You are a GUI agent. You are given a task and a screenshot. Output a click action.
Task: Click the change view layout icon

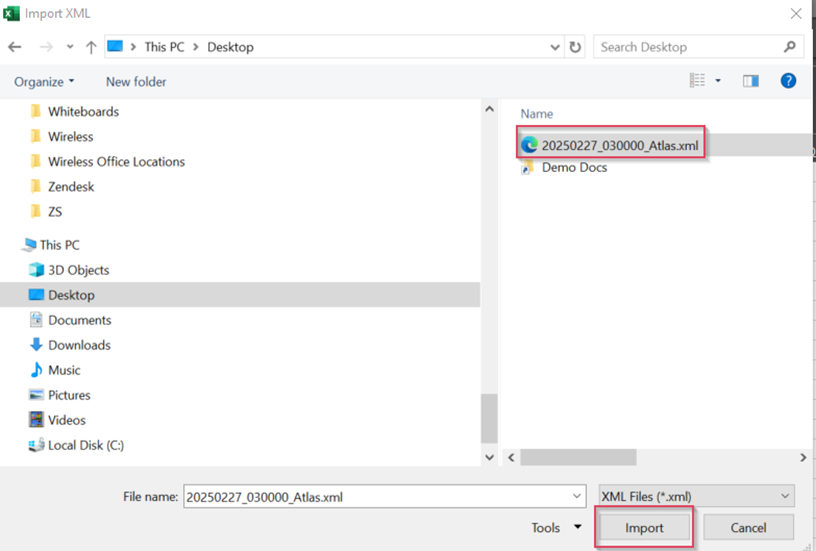(x=697, y=81)
